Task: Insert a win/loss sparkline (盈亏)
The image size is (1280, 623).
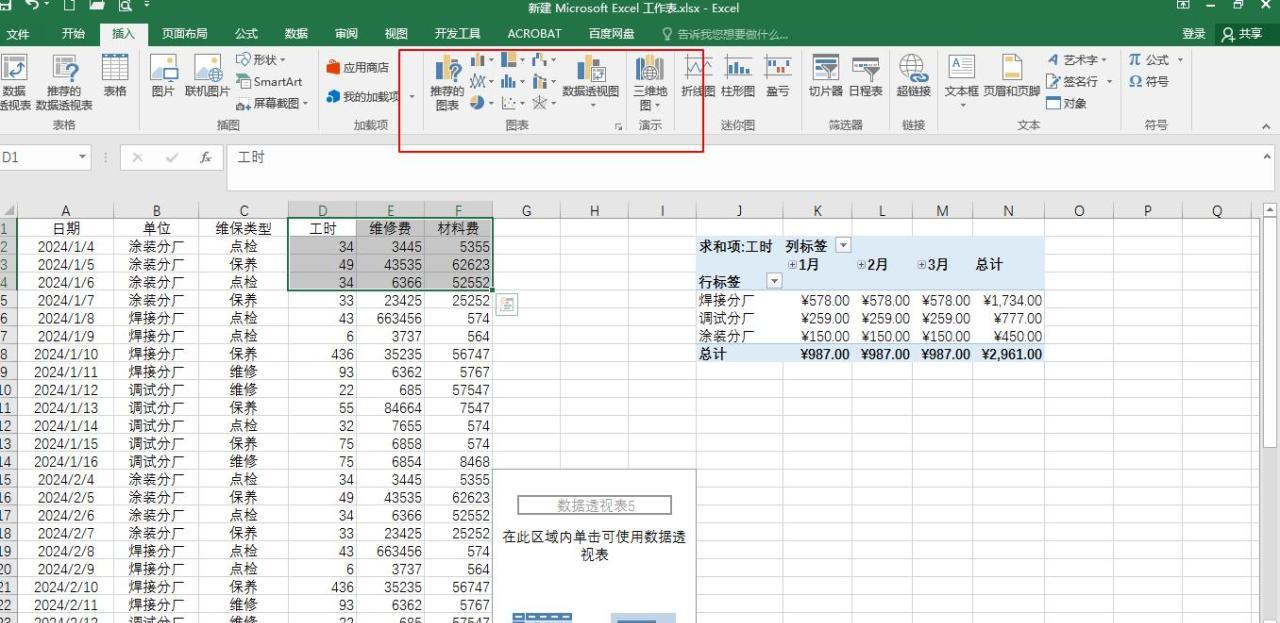Action: click(x=777, y=76)
